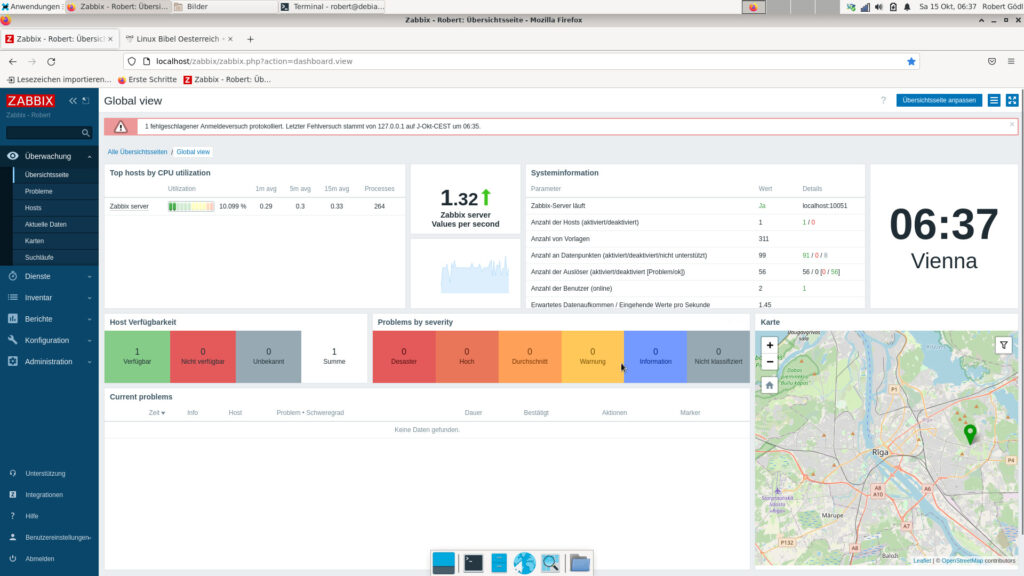Open Probleme in the sidebar
Image resolution: width=1024 pixels, height=576 pixels.
(39, 191)
